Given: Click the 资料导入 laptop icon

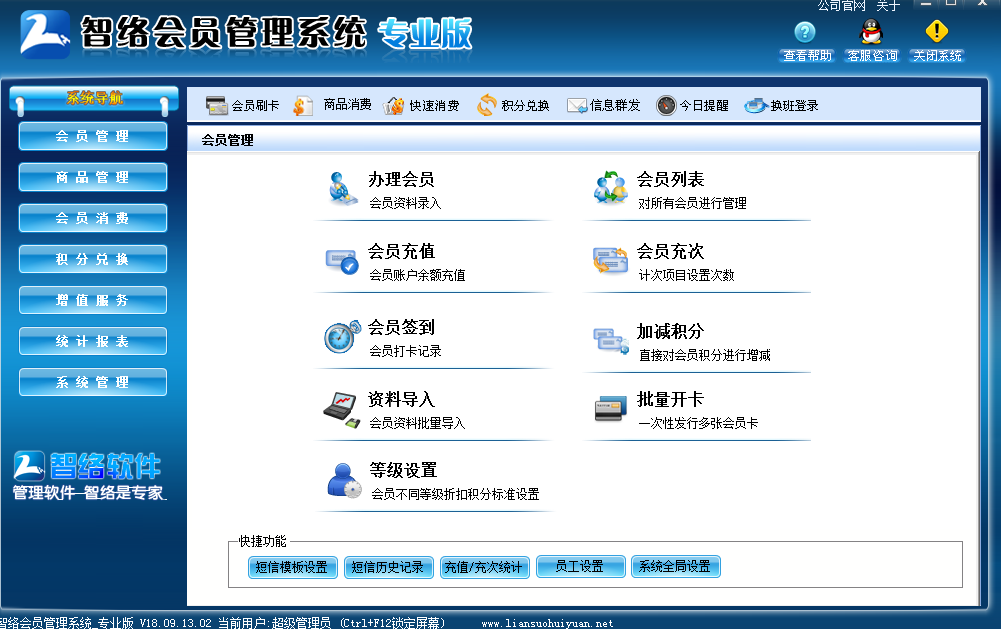Looking at the screenshot, I should click(342, 409).
